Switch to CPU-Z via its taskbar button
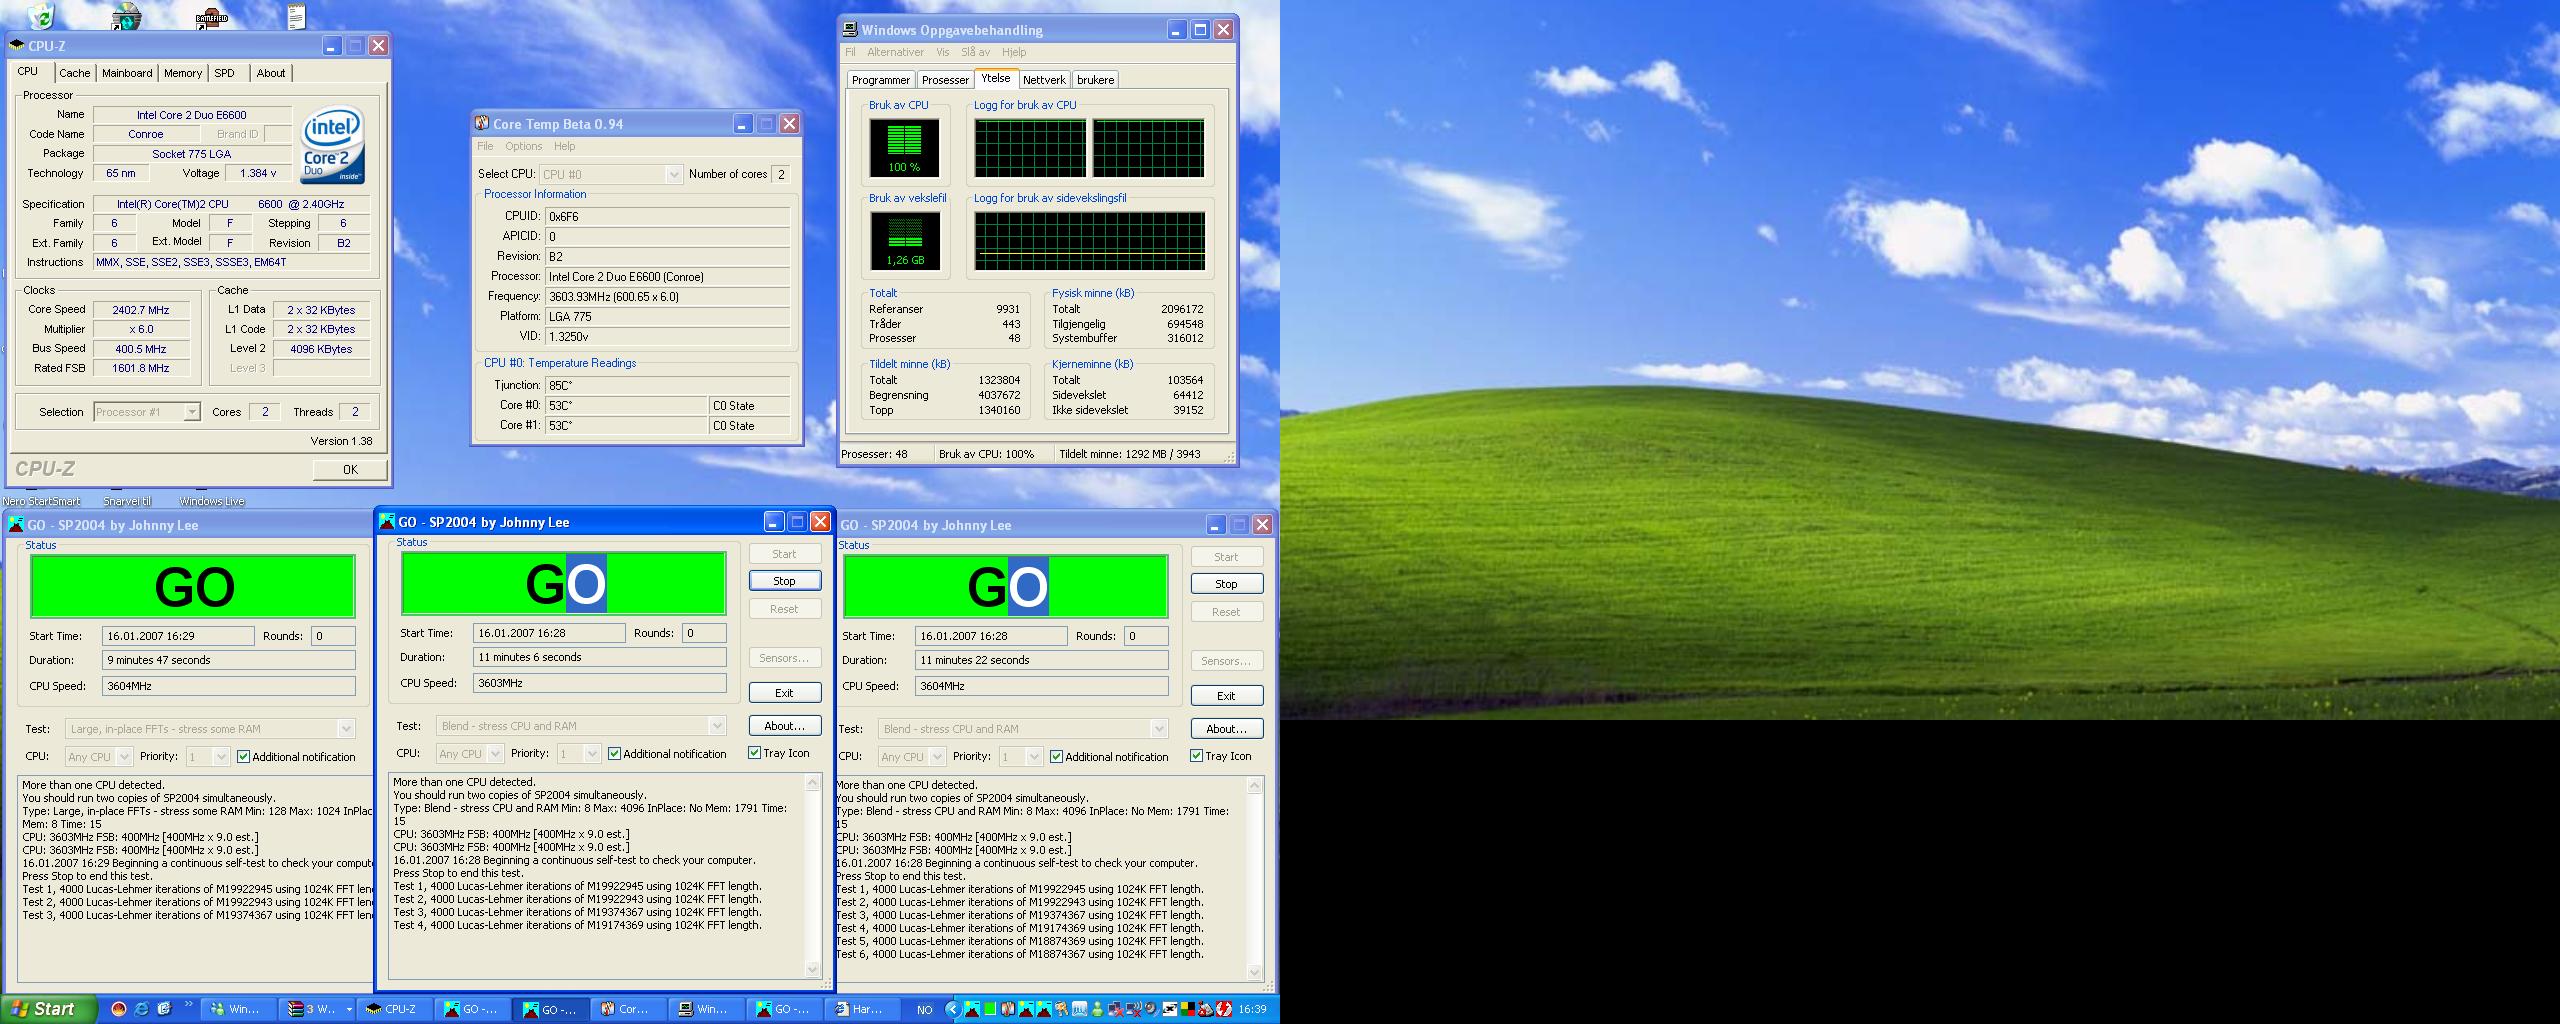Screen dimensions: 2560x1024 click(394, 1010)
